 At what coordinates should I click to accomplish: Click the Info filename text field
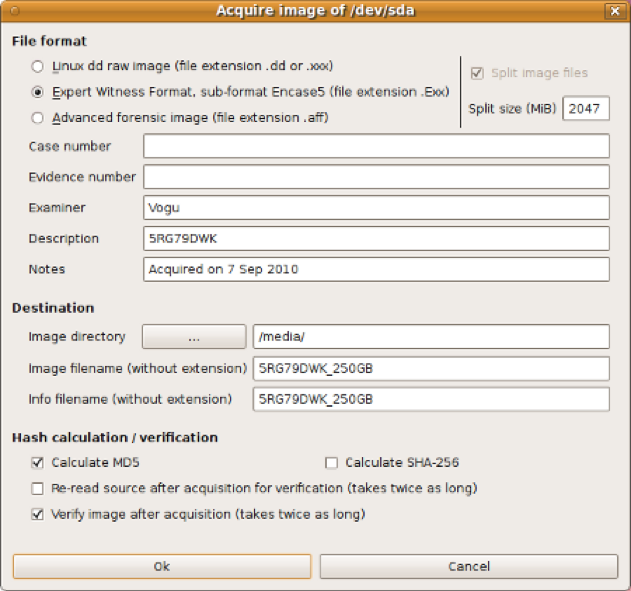[431, 399]
